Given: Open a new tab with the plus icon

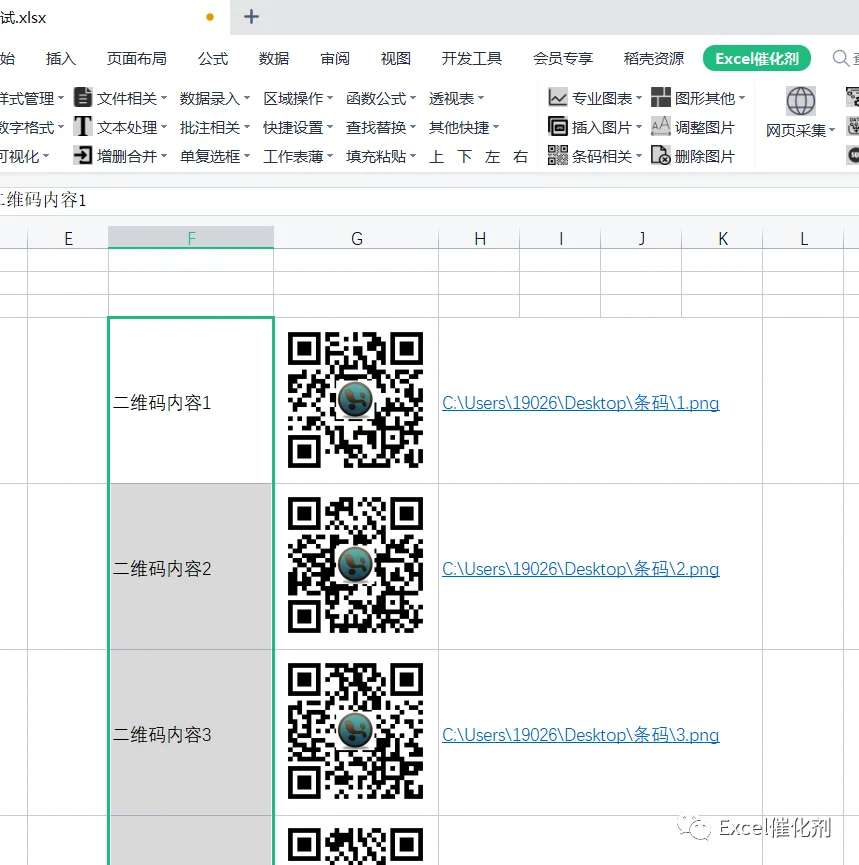Looking at the screenshot, I should coord(251,17).
